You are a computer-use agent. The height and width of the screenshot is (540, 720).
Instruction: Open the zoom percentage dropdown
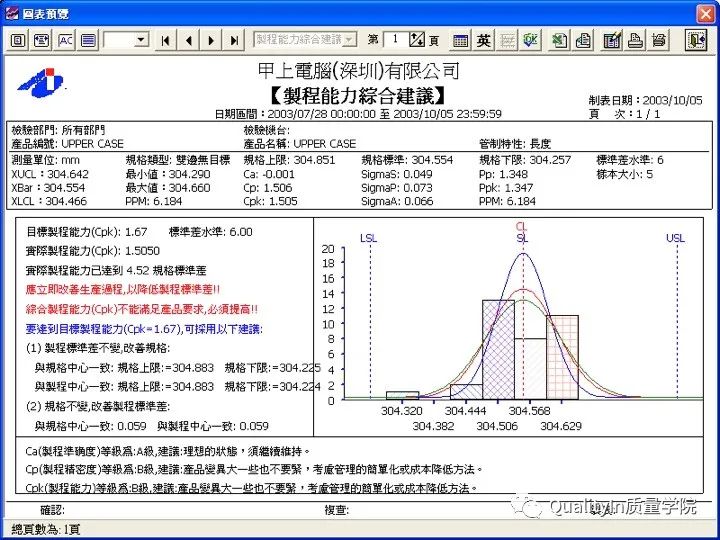click(x=141, y=40)
